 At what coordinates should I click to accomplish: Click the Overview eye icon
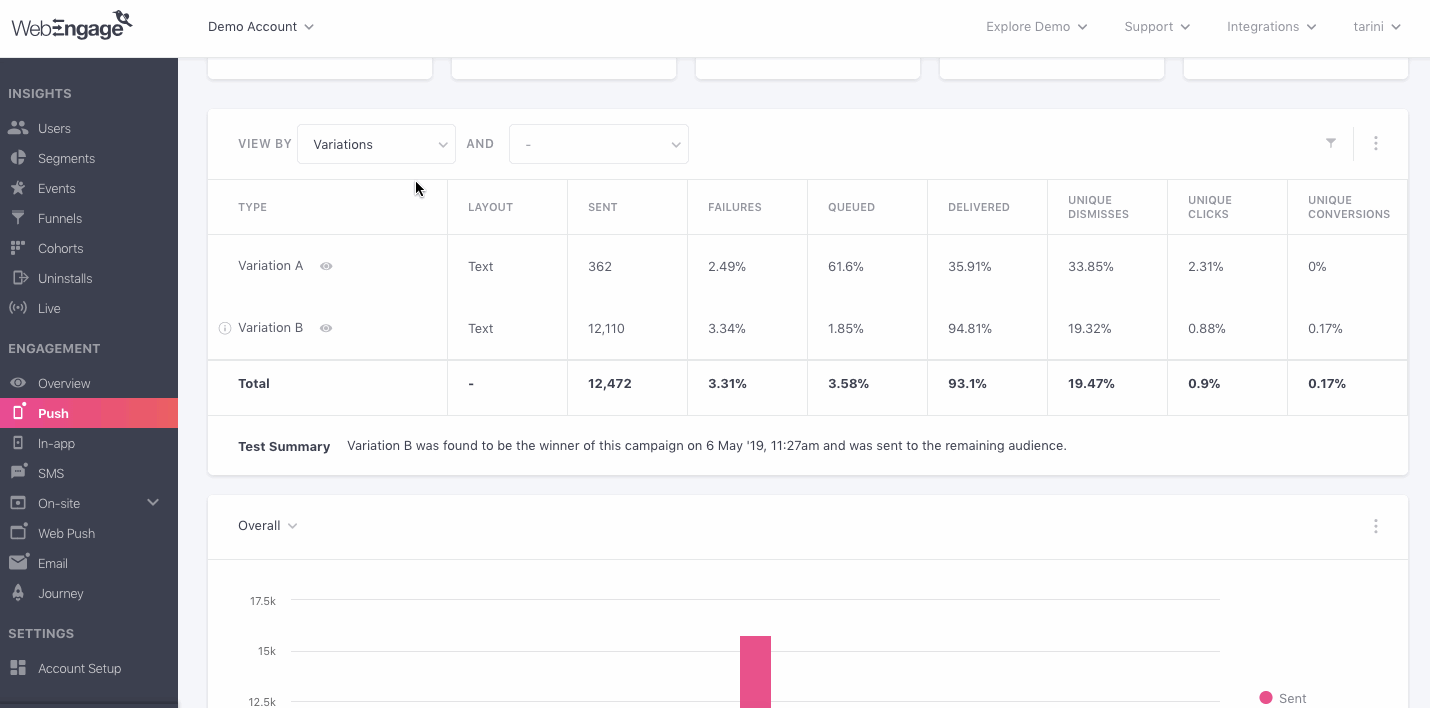tap(18, 383)
